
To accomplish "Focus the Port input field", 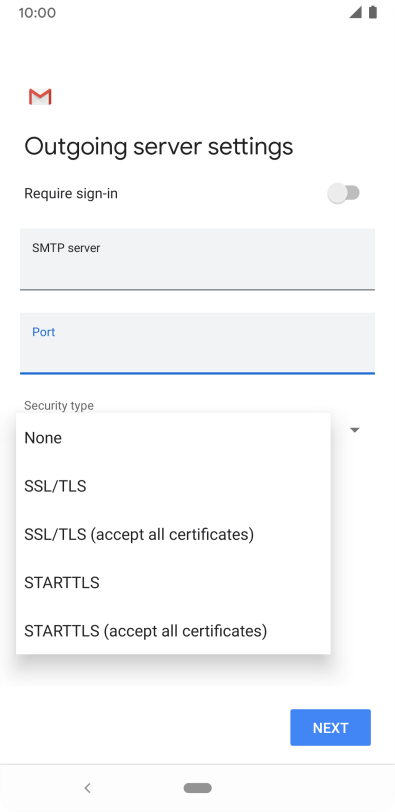I will [197, 343].
